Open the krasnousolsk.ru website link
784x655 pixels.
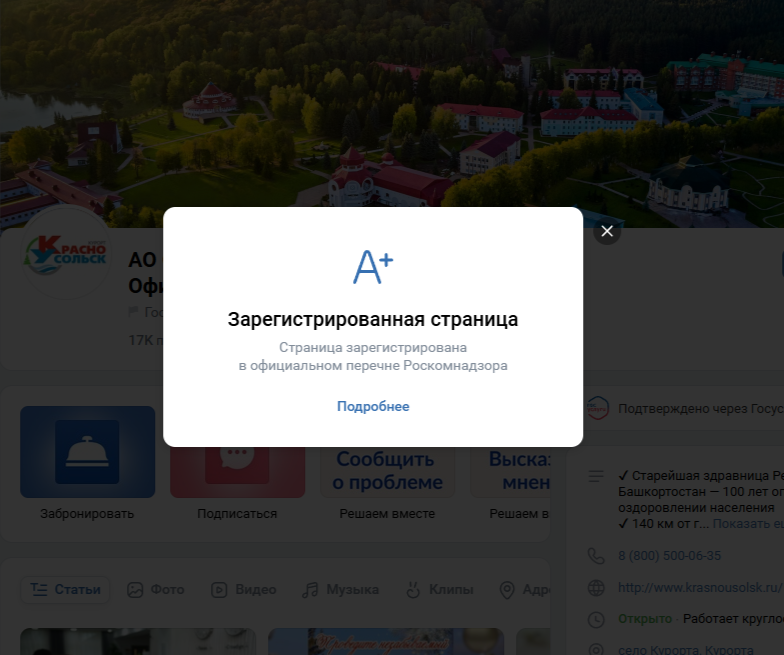tap(700, 588)
